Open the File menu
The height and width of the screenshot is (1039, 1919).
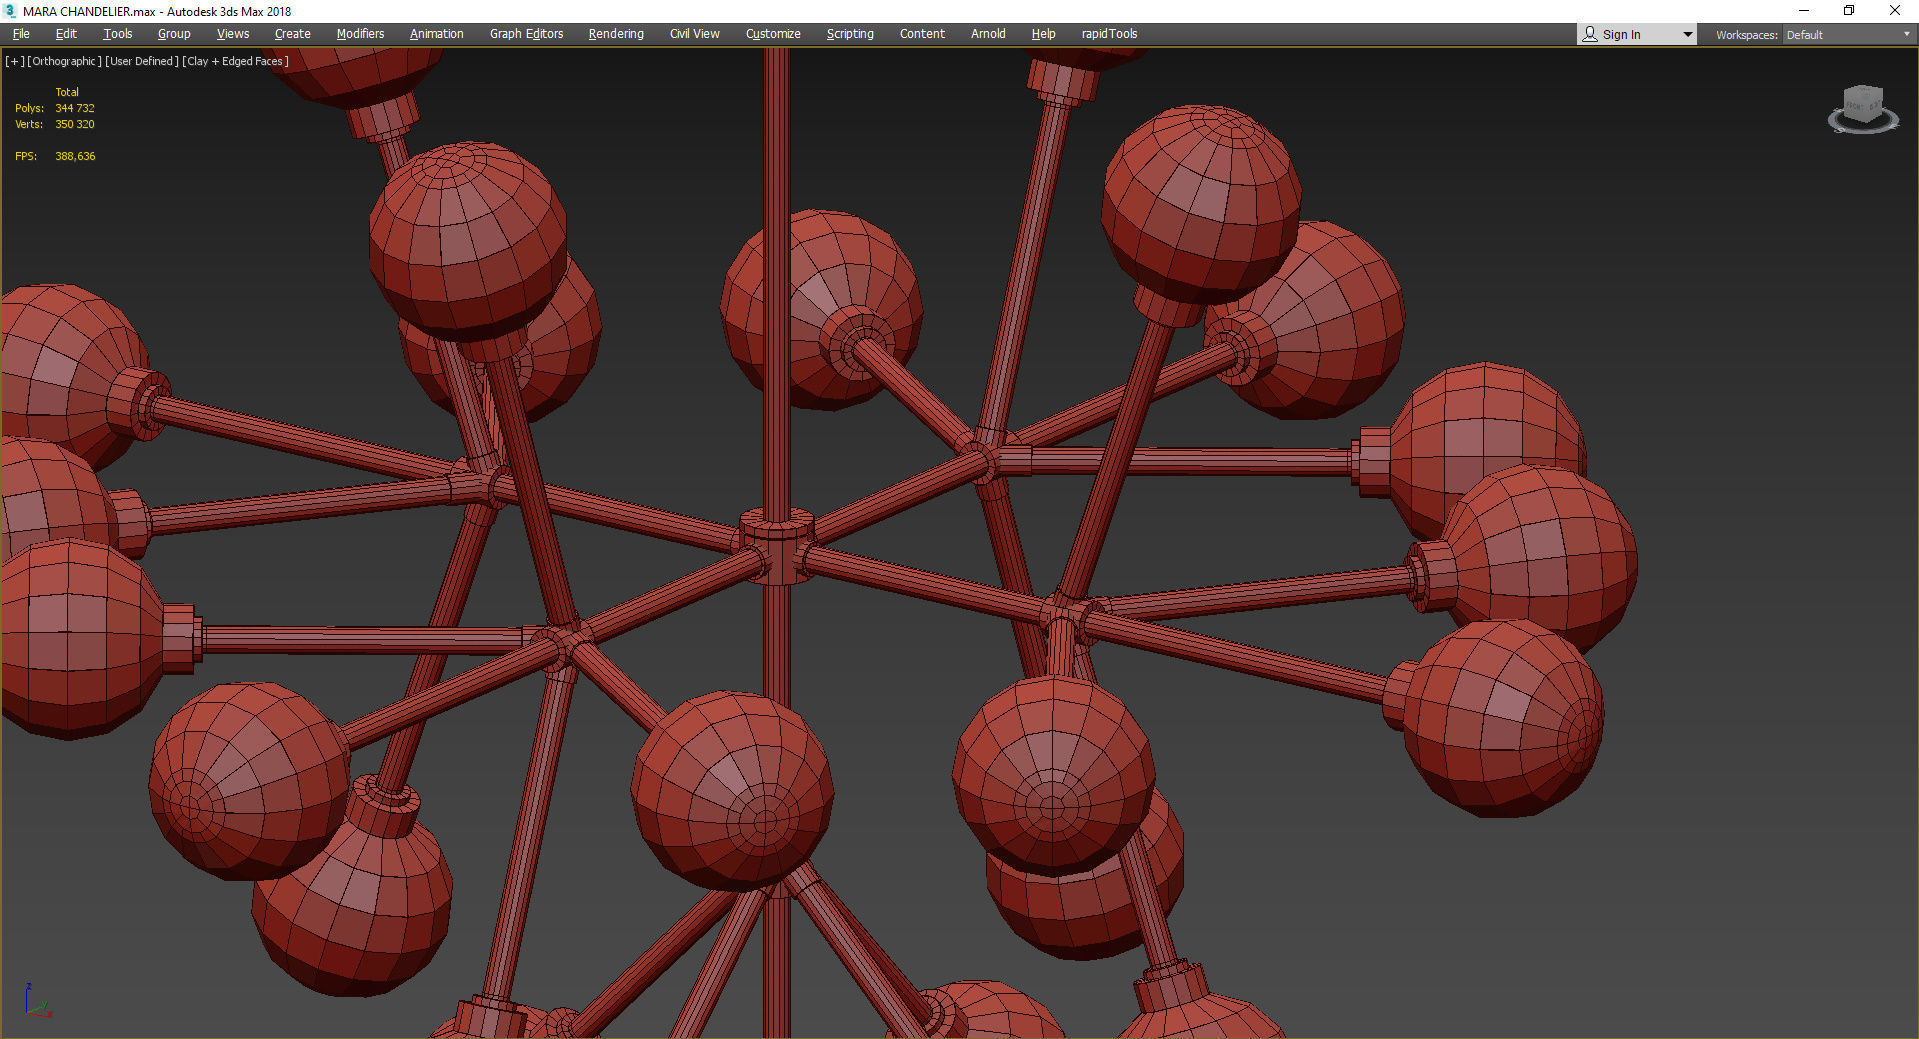21,34
